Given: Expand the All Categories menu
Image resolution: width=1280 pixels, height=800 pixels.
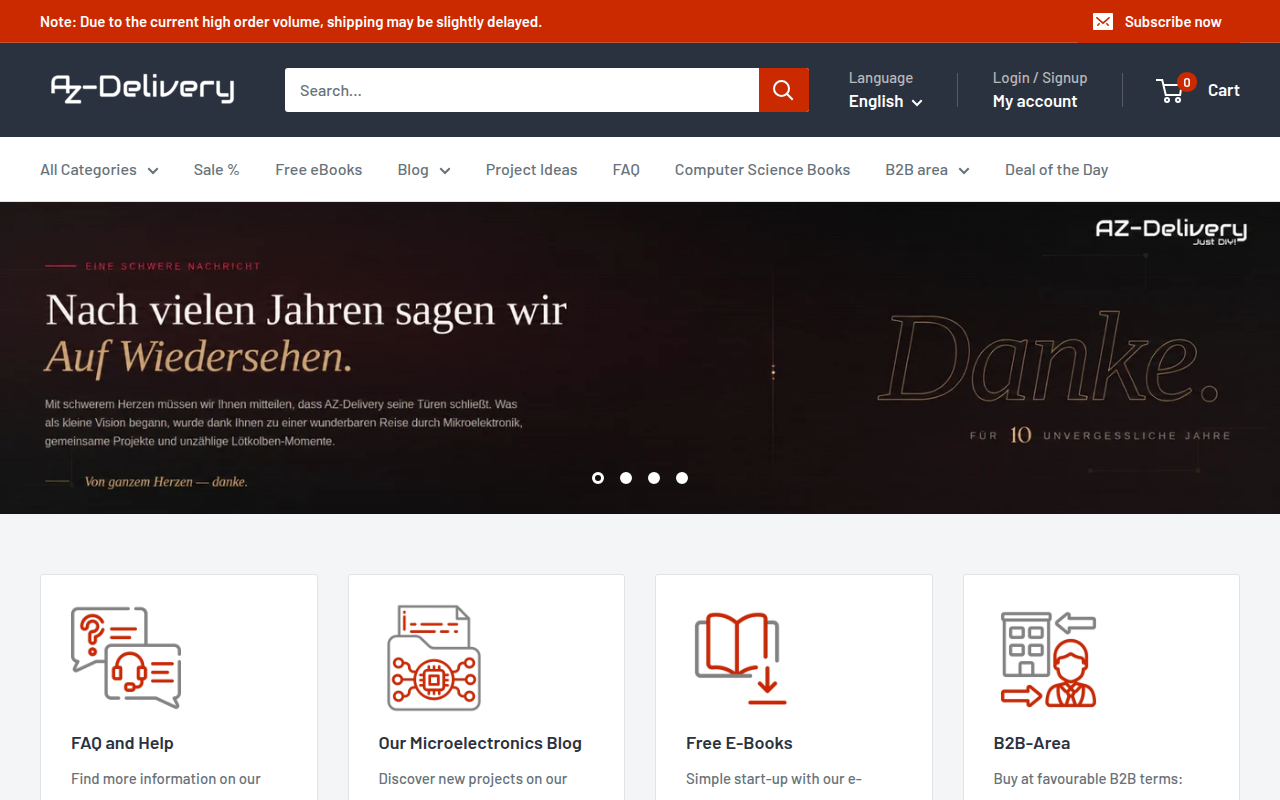Looking at the screenshot, I should (x=99, y=170).
